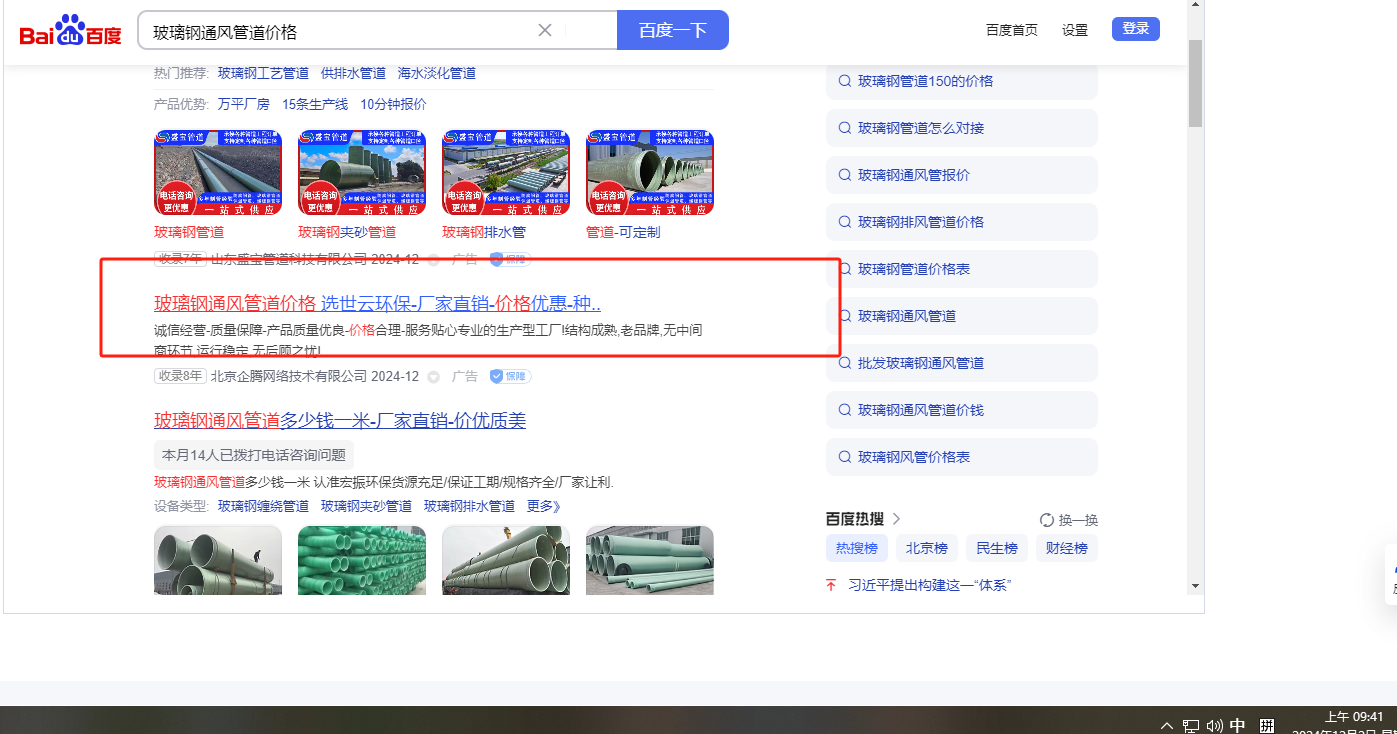Open thumbnail above 玻璃钢排水管 caption
This screenshot has width=1397, height=734.
(x=506, y=173)
